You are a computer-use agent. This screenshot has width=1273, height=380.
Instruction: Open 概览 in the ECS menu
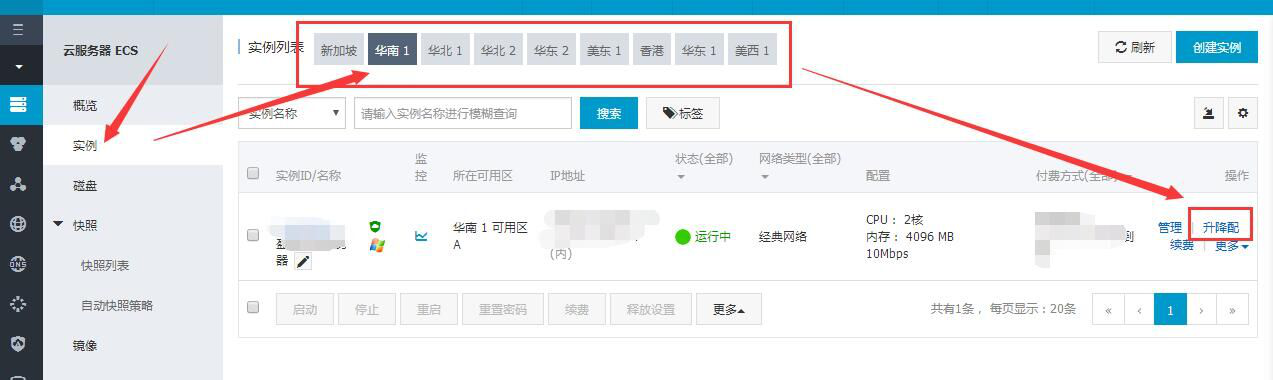coord(85,105)
